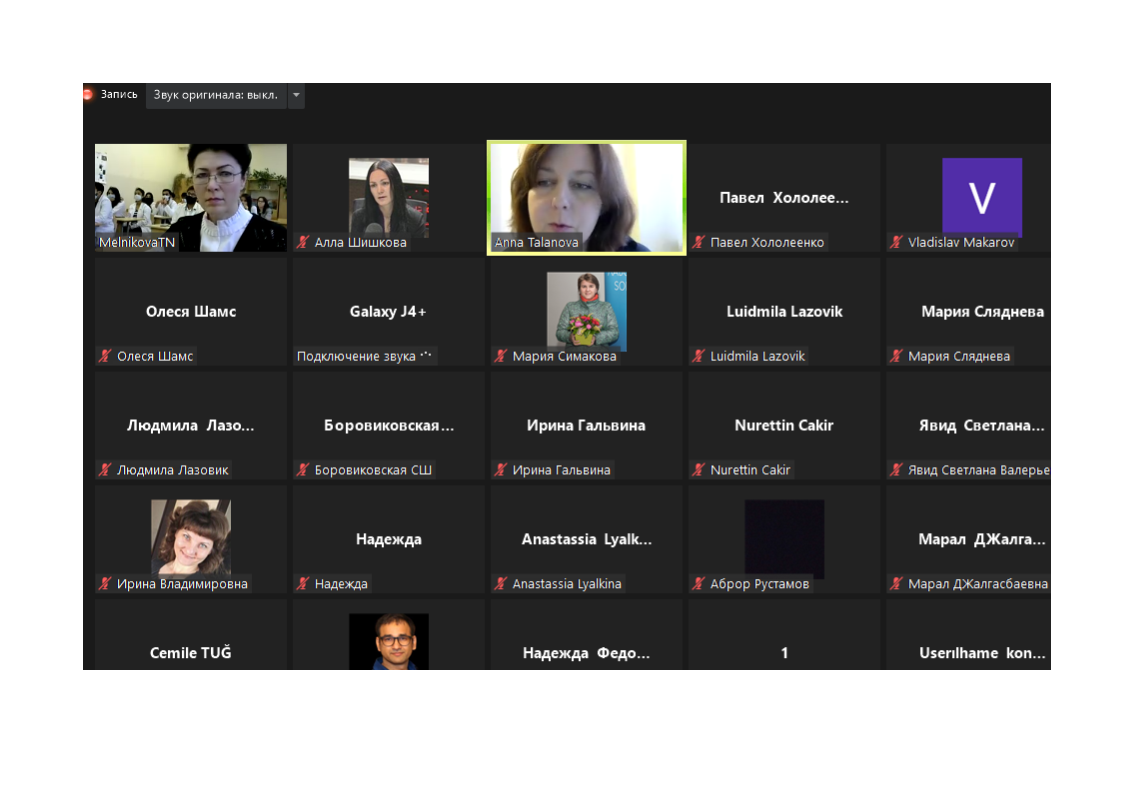
Task: Click the Anastassia Lyalkina bottom name label
Action: pyautogui.click(x=567, y=583)
